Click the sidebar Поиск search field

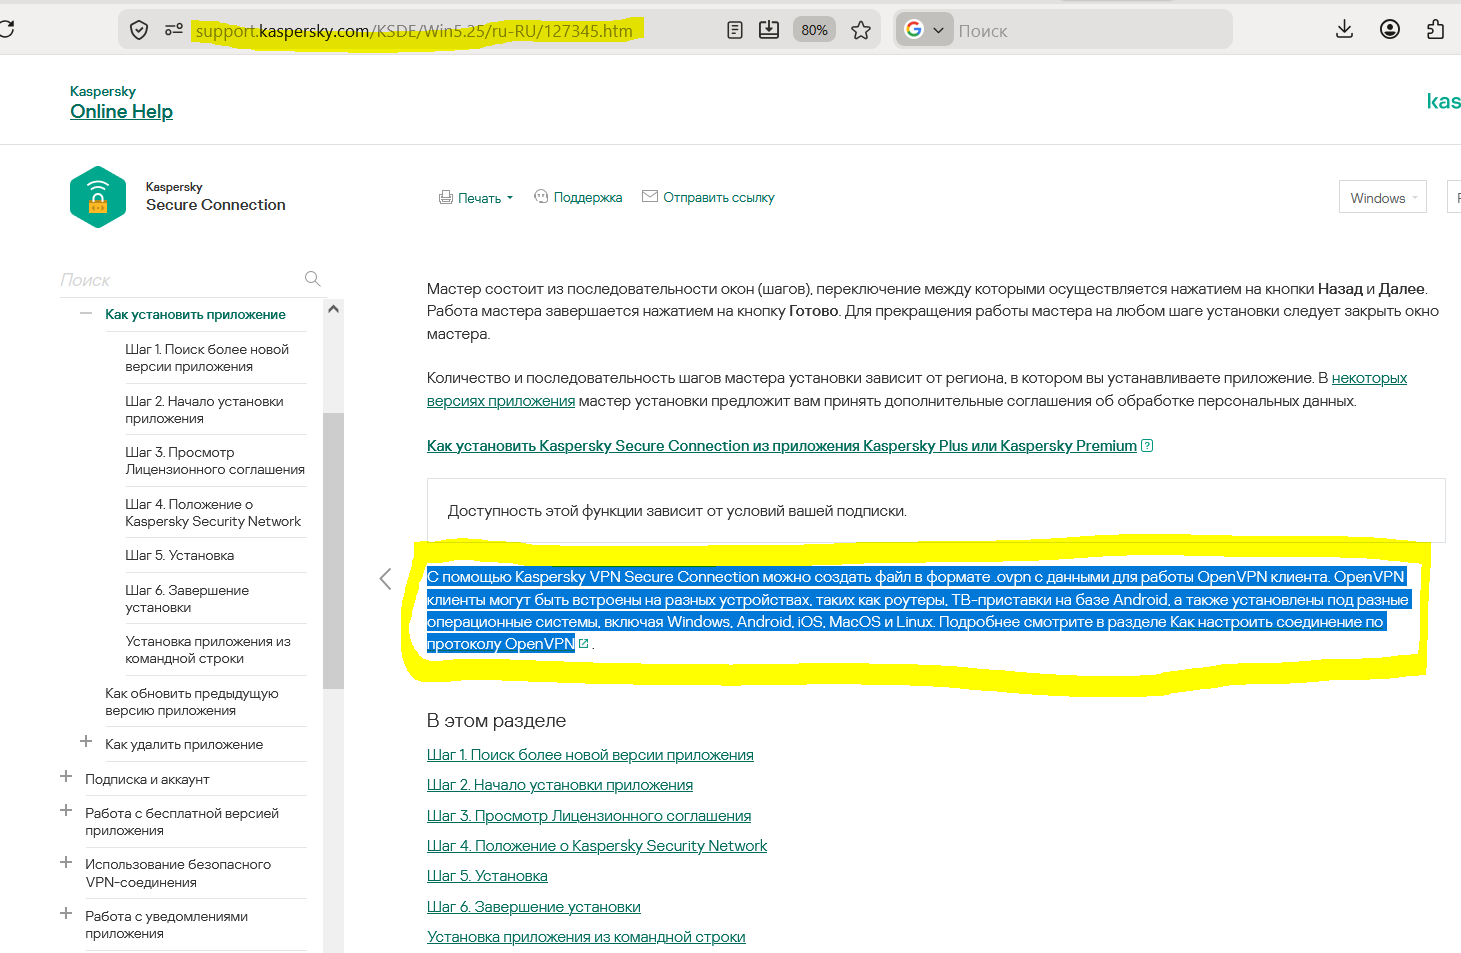180,280
